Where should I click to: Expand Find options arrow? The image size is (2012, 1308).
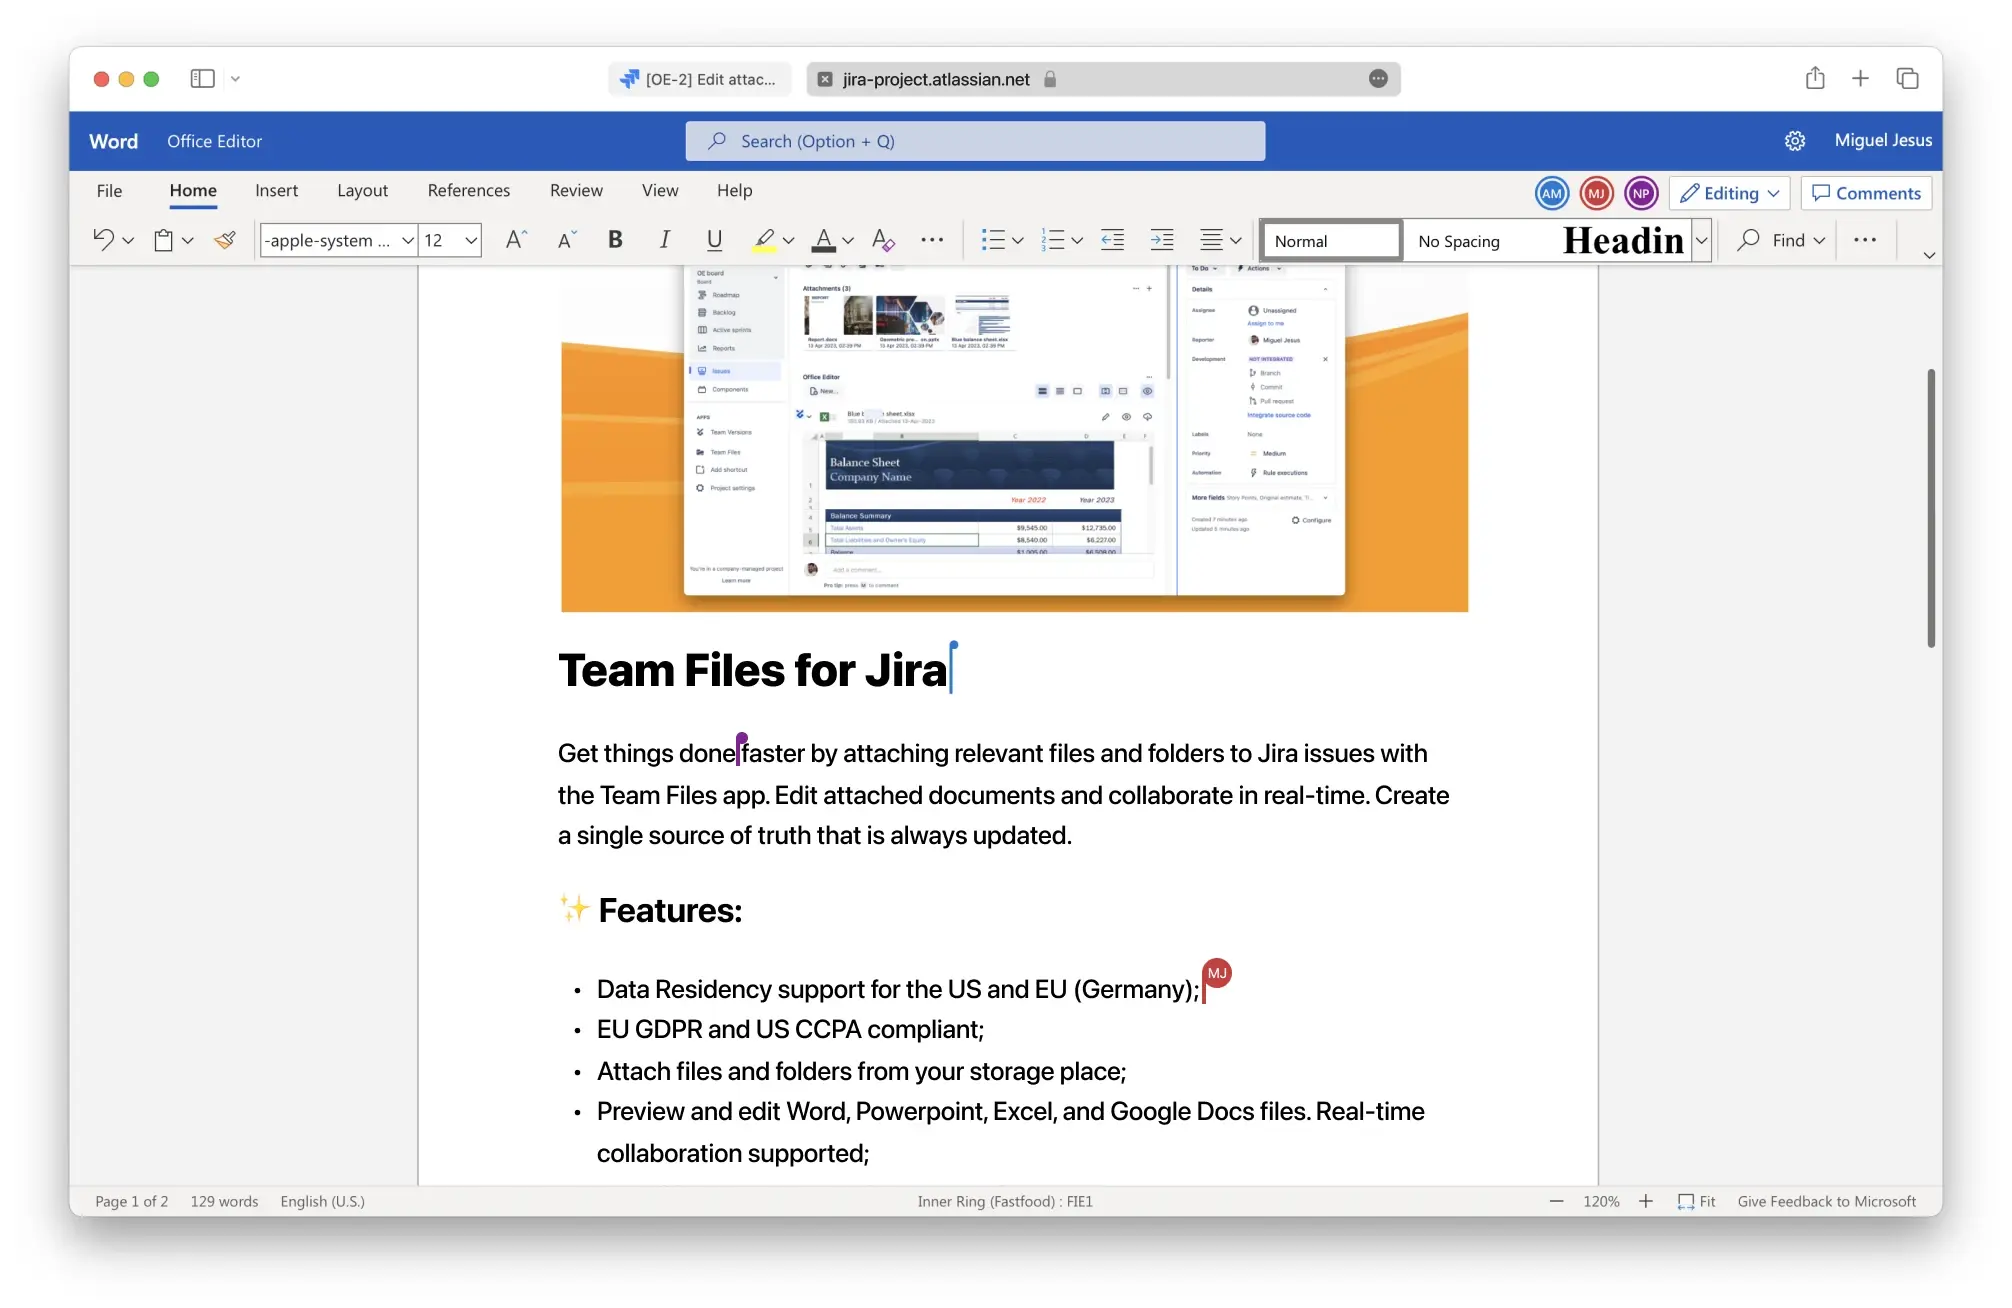pos(1819,241)
